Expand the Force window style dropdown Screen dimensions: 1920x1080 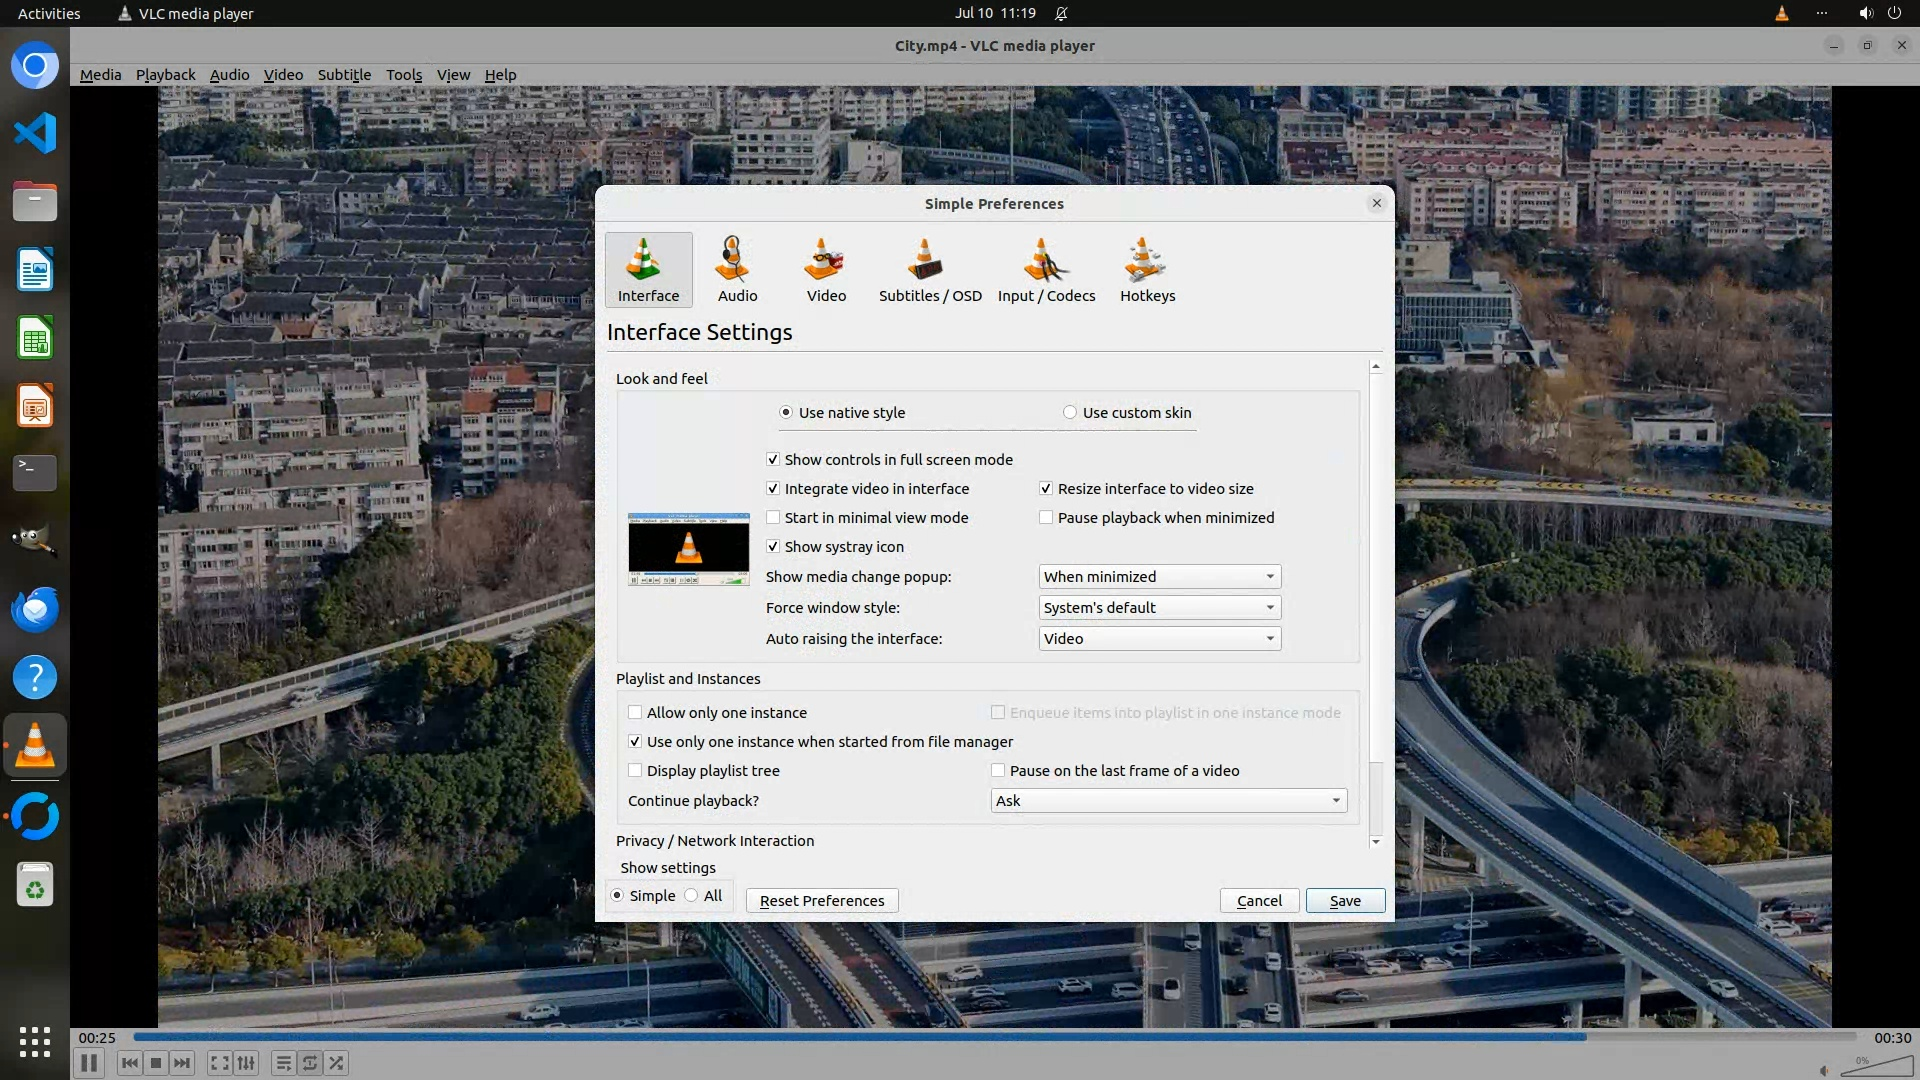coord(1159,608)
